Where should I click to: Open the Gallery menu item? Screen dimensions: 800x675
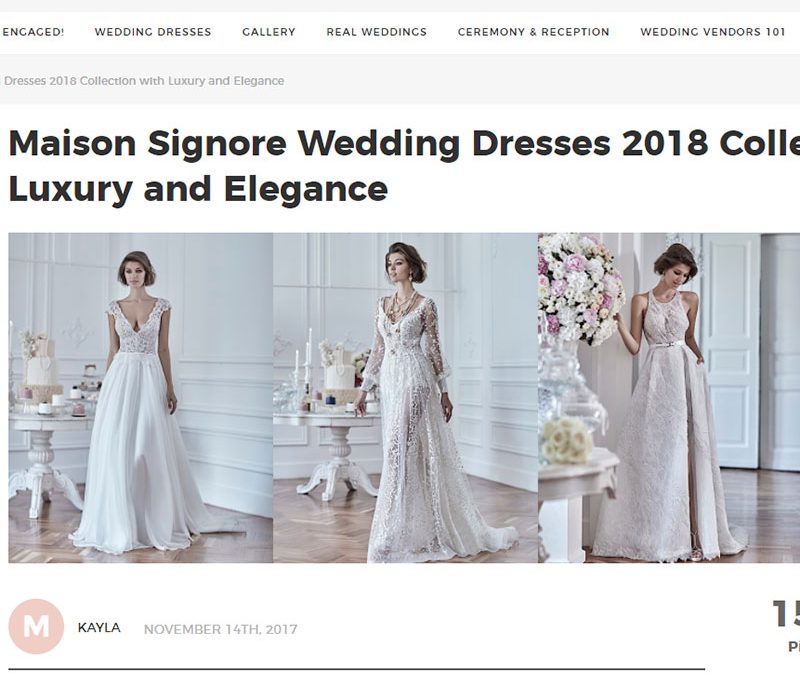click(x=269, y=32)
